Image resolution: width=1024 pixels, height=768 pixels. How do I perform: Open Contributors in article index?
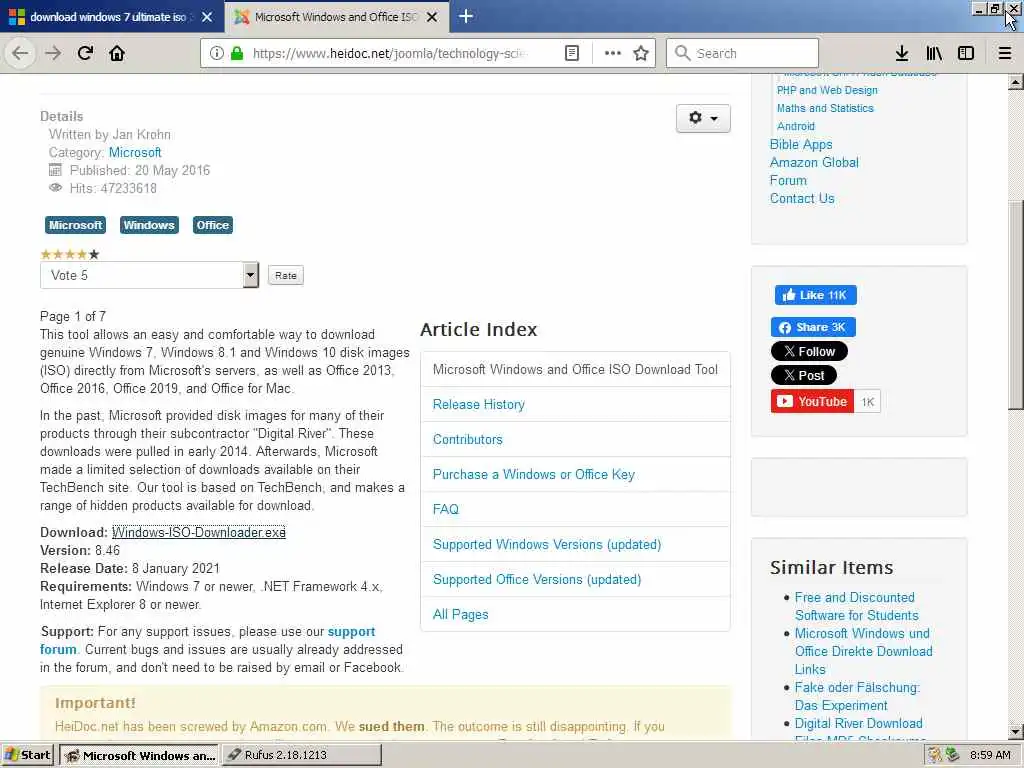click(x=468, y=440)
